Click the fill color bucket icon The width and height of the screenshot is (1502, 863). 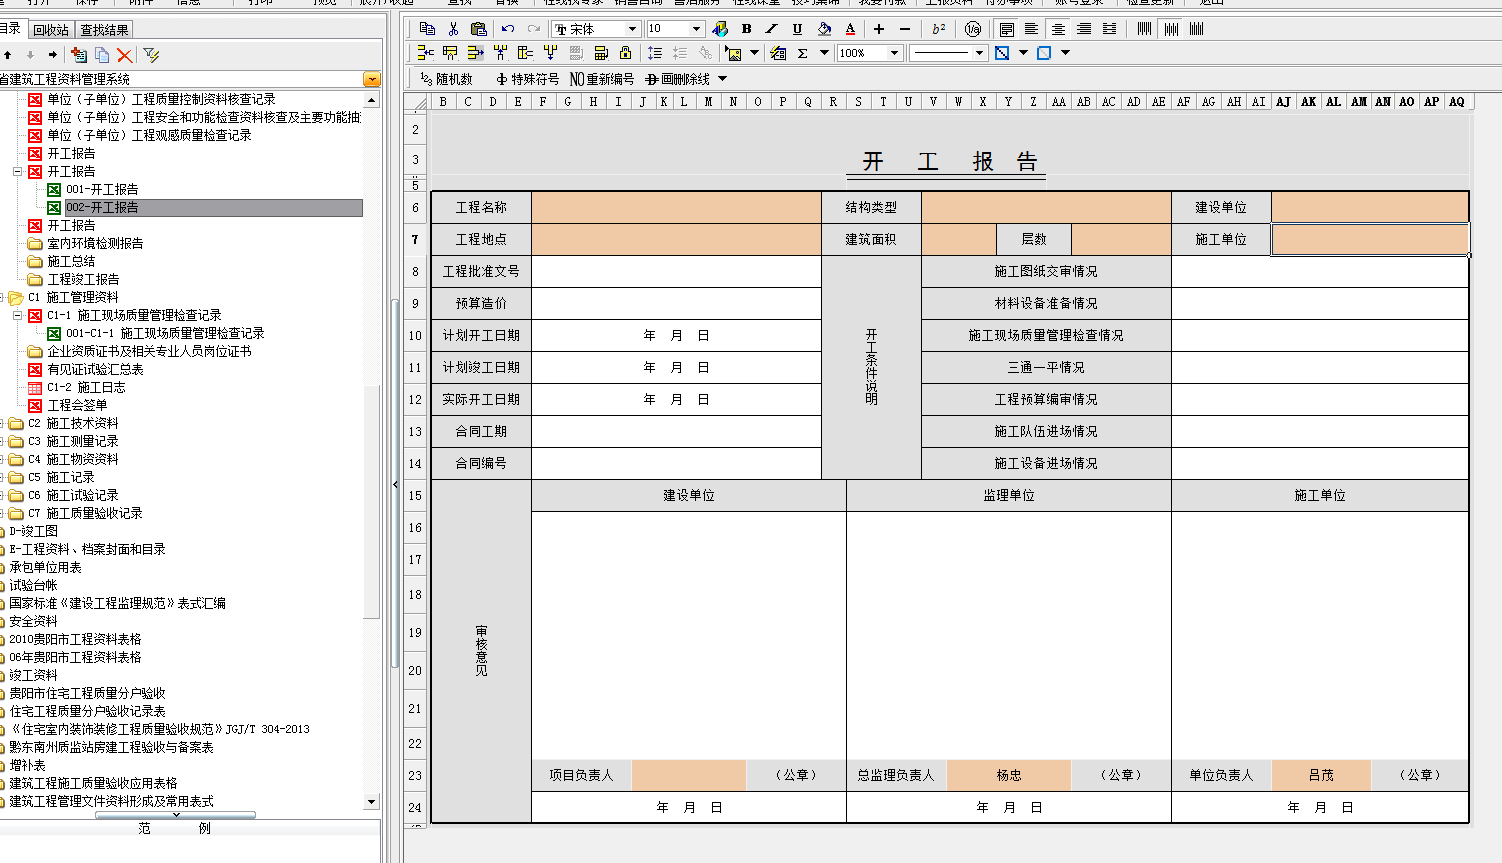click(x=824, y=29)
